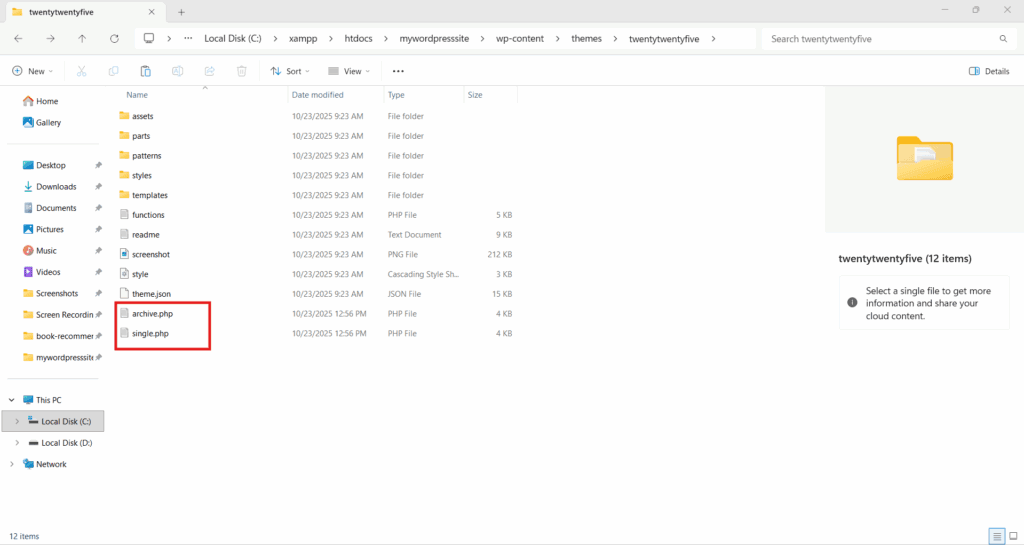Viewport: 1024px width, 545px height.
Task: Click the Copy icon in toolbar
Action: [114, 71]
